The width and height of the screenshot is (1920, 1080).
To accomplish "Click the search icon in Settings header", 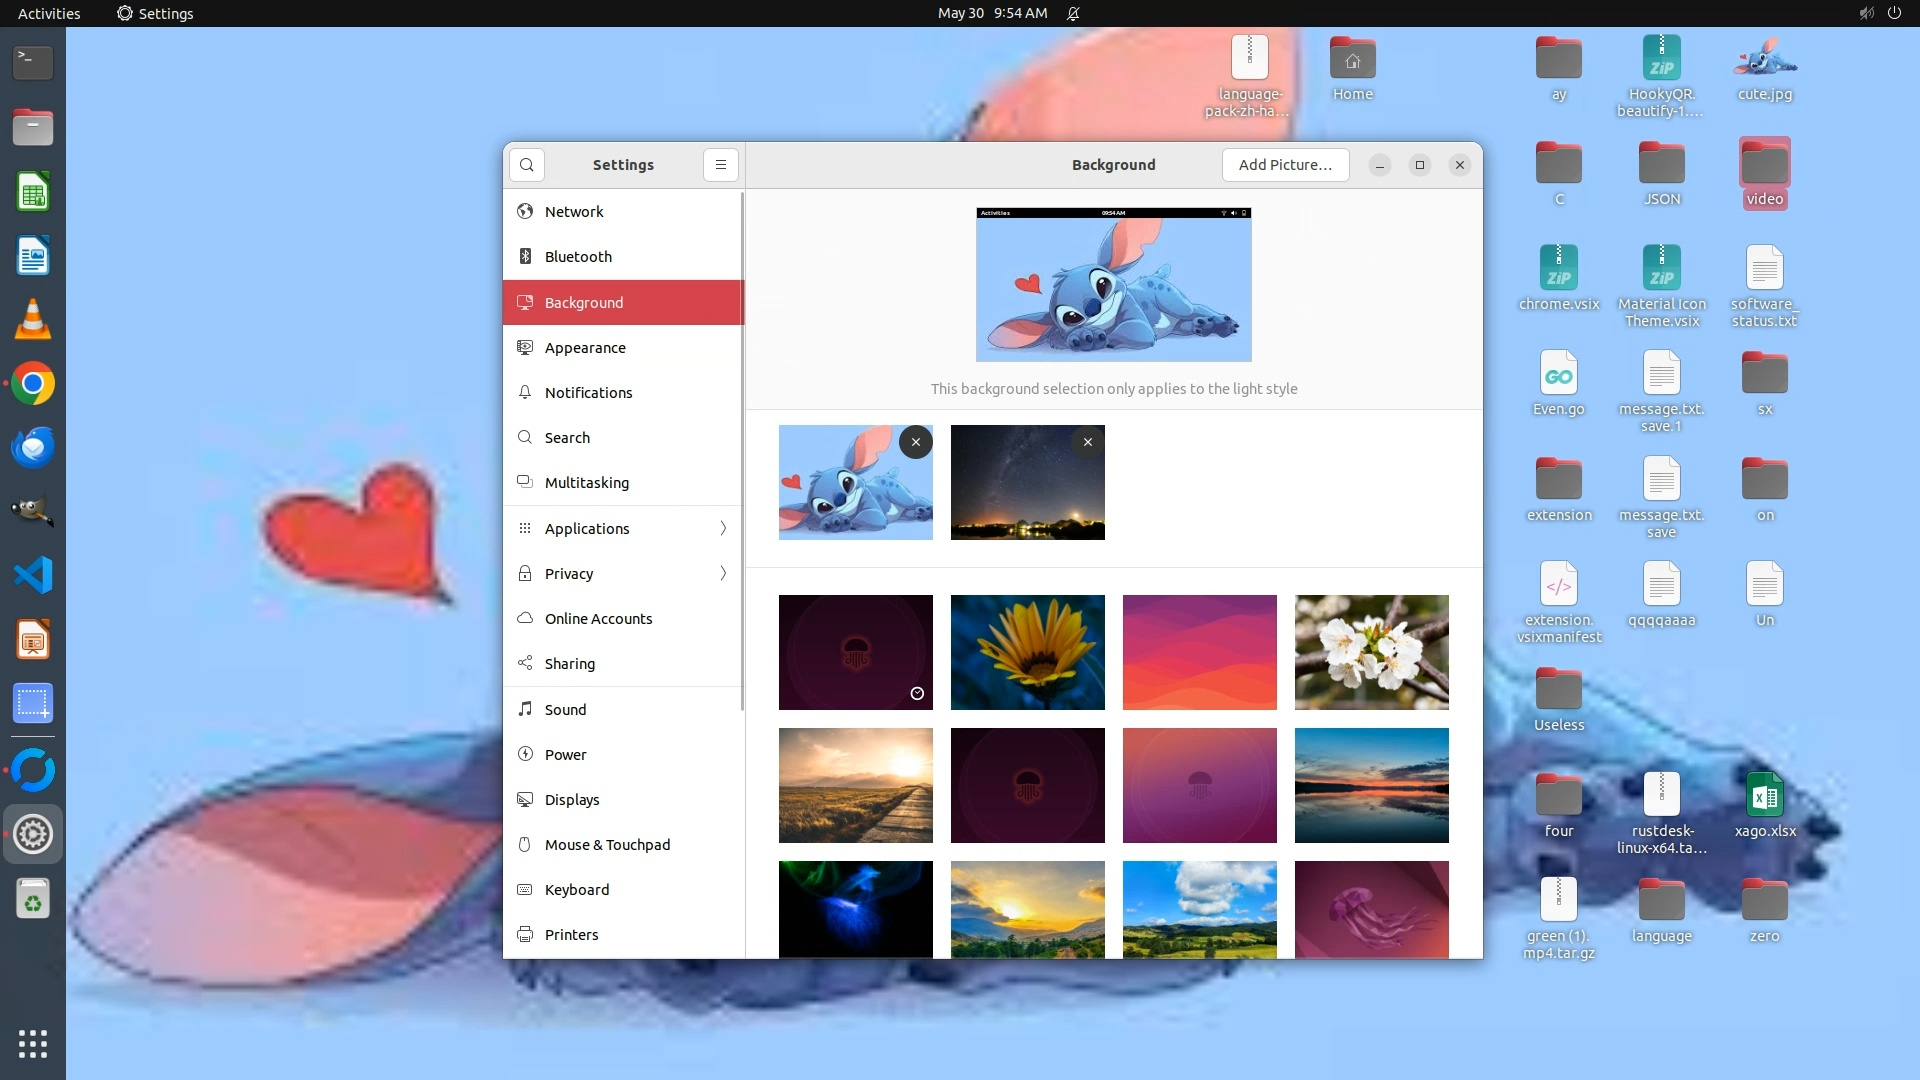I will (x=527, y=165).
